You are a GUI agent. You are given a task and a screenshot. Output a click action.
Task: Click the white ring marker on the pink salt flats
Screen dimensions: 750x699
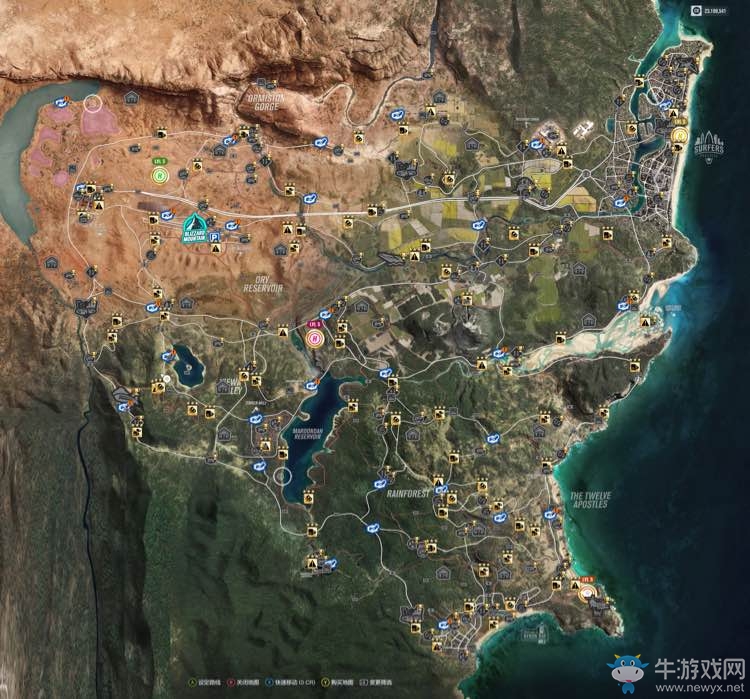(93, 103)
